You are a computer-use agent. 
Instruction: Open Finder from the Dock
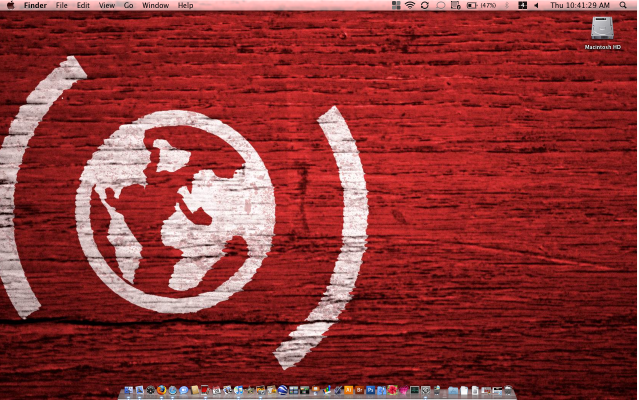tap(129, 390)
